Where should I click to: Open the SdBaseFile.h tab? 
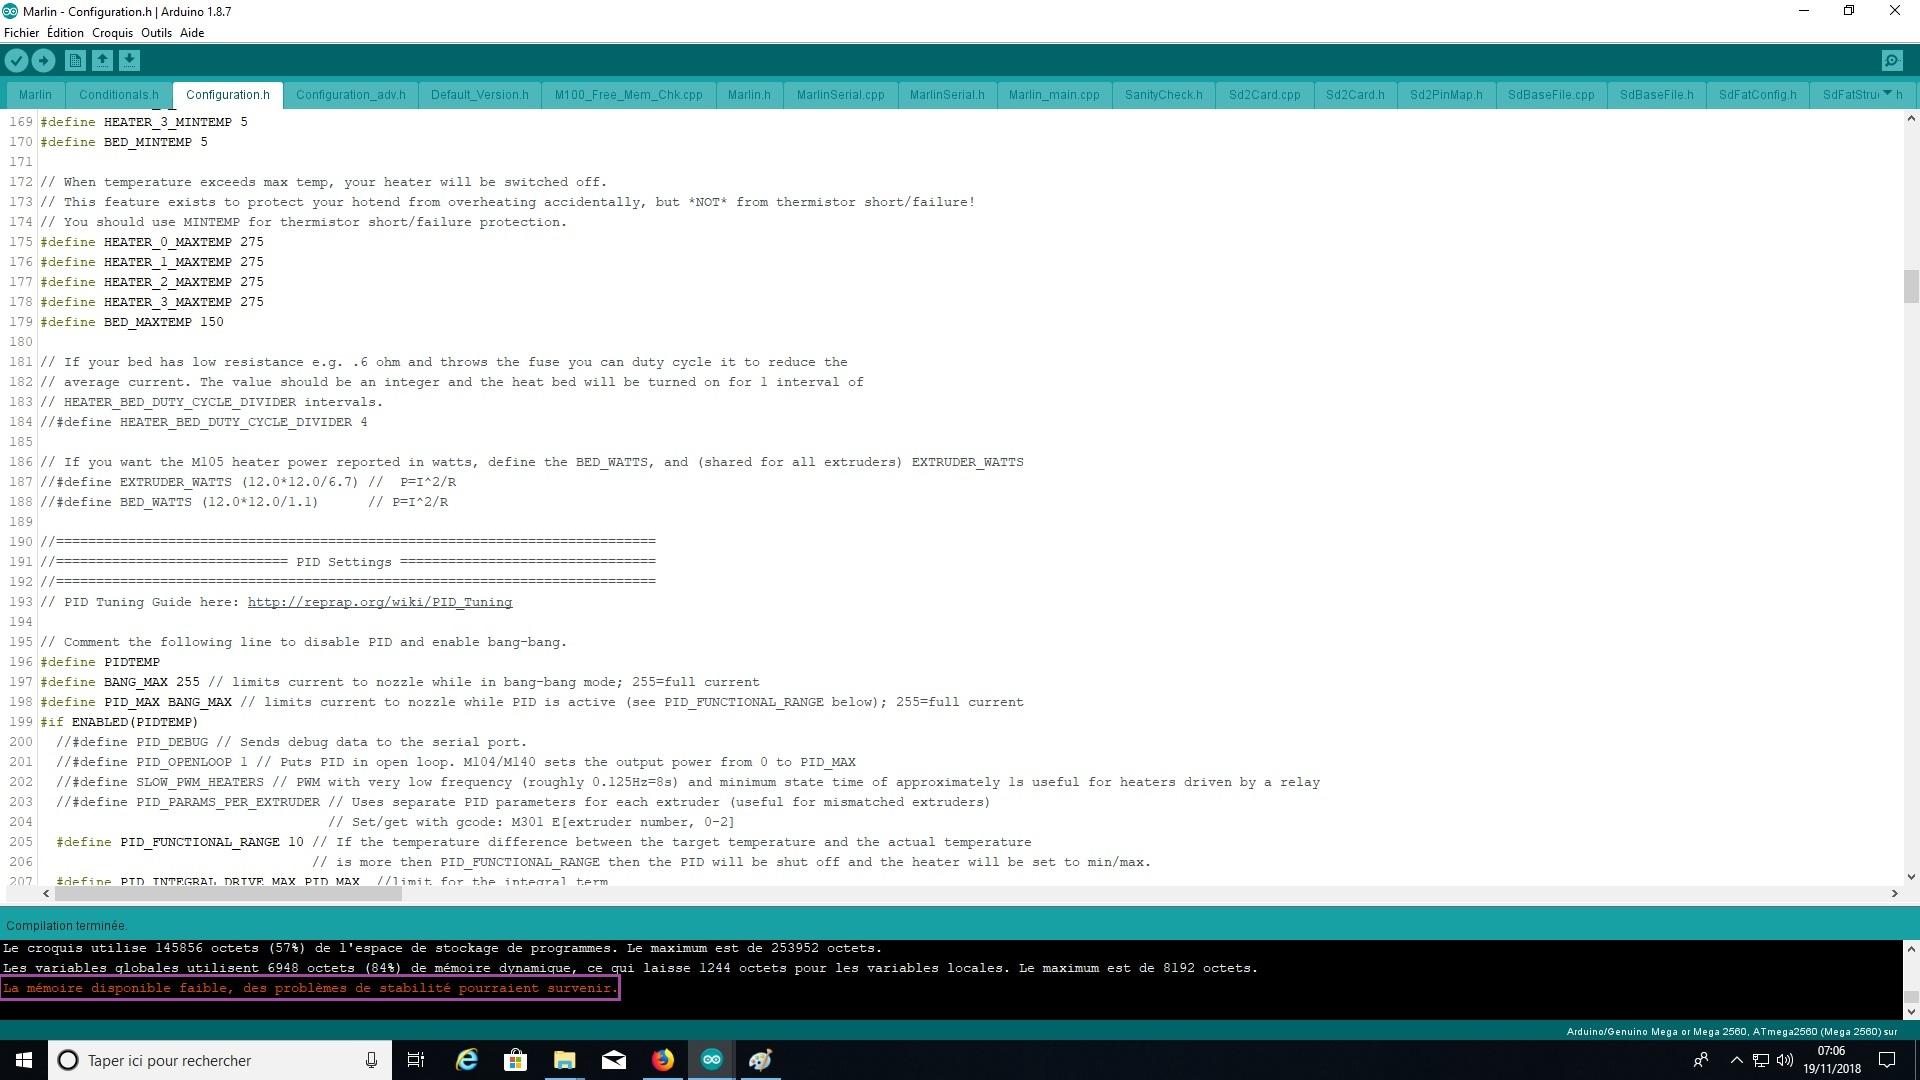[x=1657, y=95]
